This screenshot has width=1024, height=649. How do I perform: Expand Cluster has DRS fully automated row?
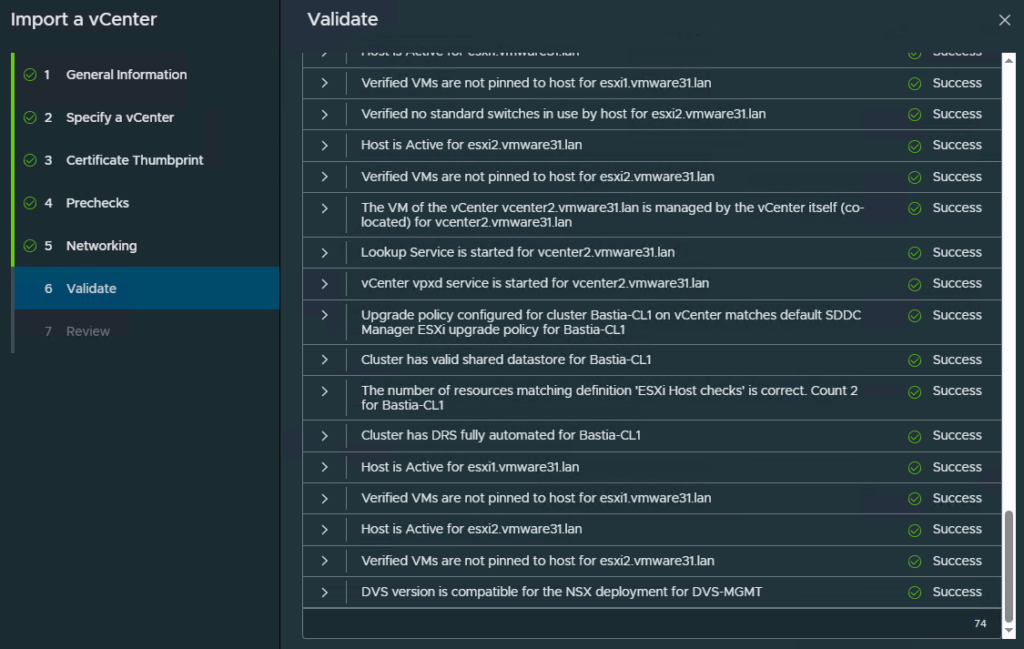tap(325, 435)
